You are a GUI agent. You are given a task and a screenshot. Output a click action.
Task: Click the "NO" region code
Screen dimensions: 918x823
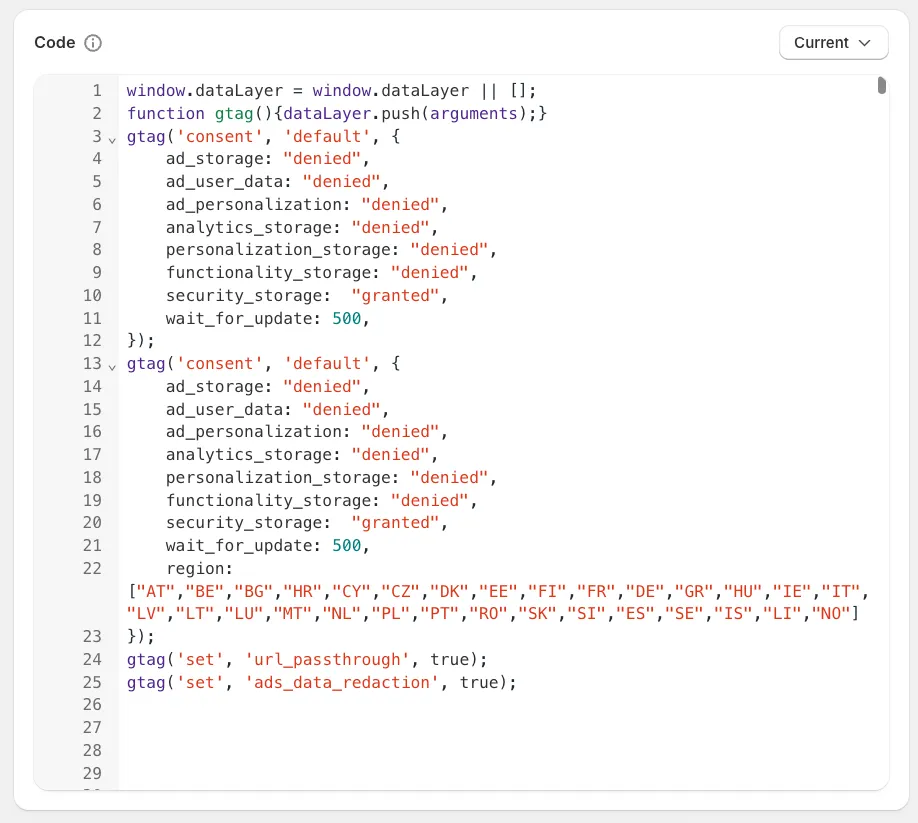(831, 613)
